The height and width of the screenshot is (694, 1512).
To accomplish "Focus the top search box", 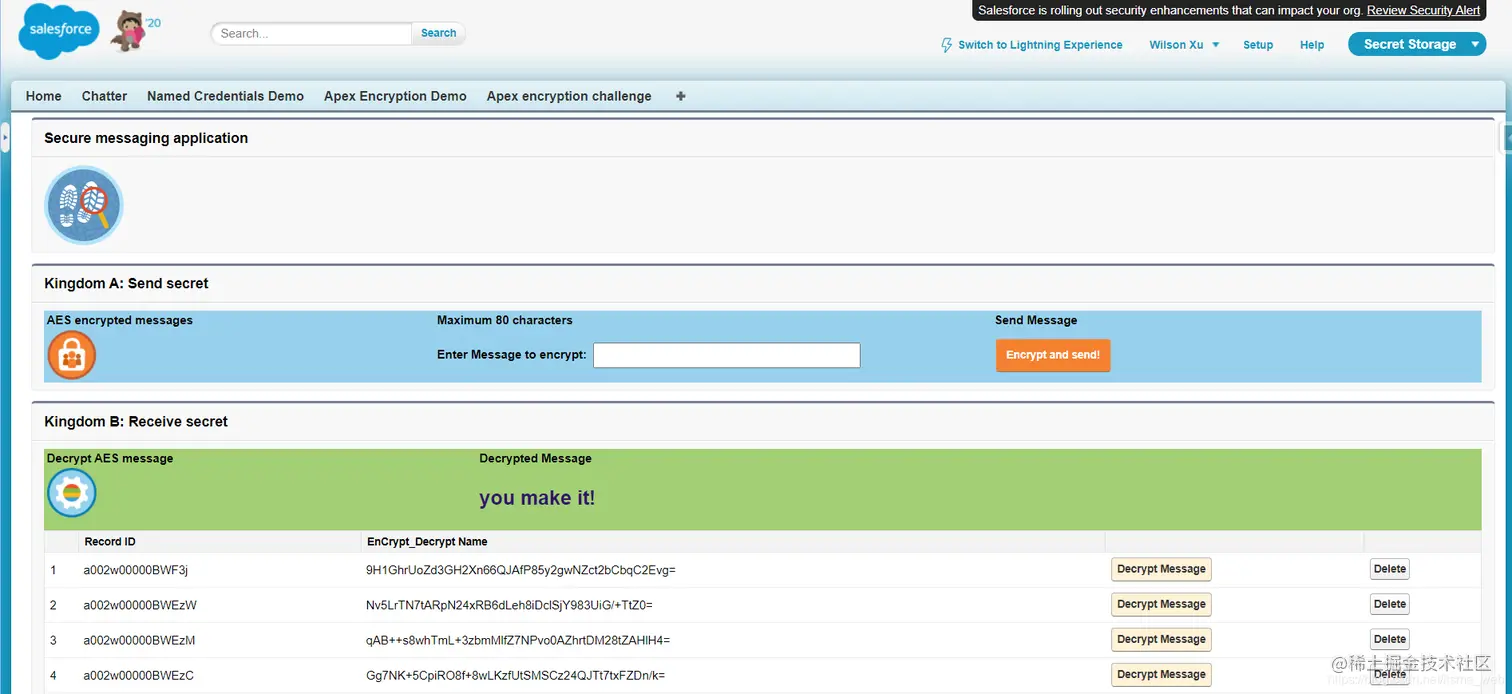I will [311, 33].
